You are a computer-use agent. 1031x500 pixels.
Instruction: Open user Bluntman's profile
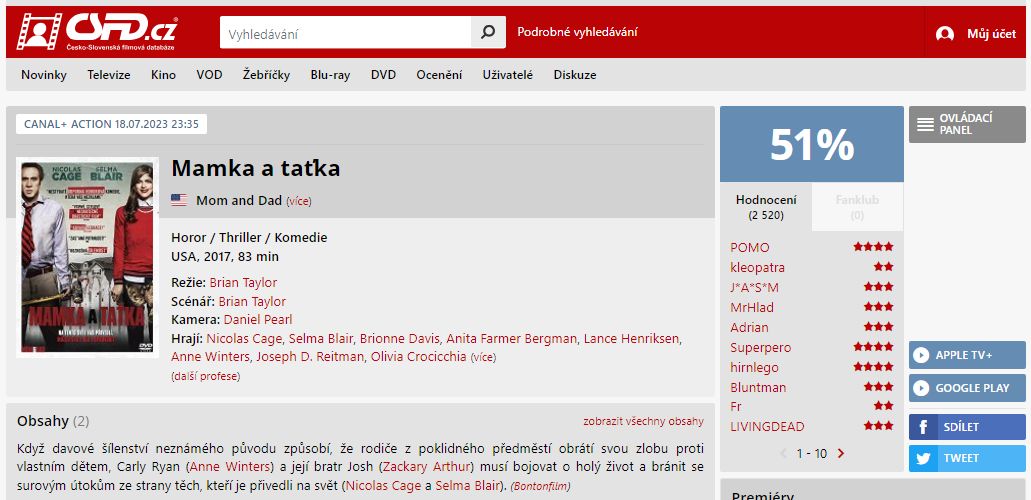[x=758, y=388]
